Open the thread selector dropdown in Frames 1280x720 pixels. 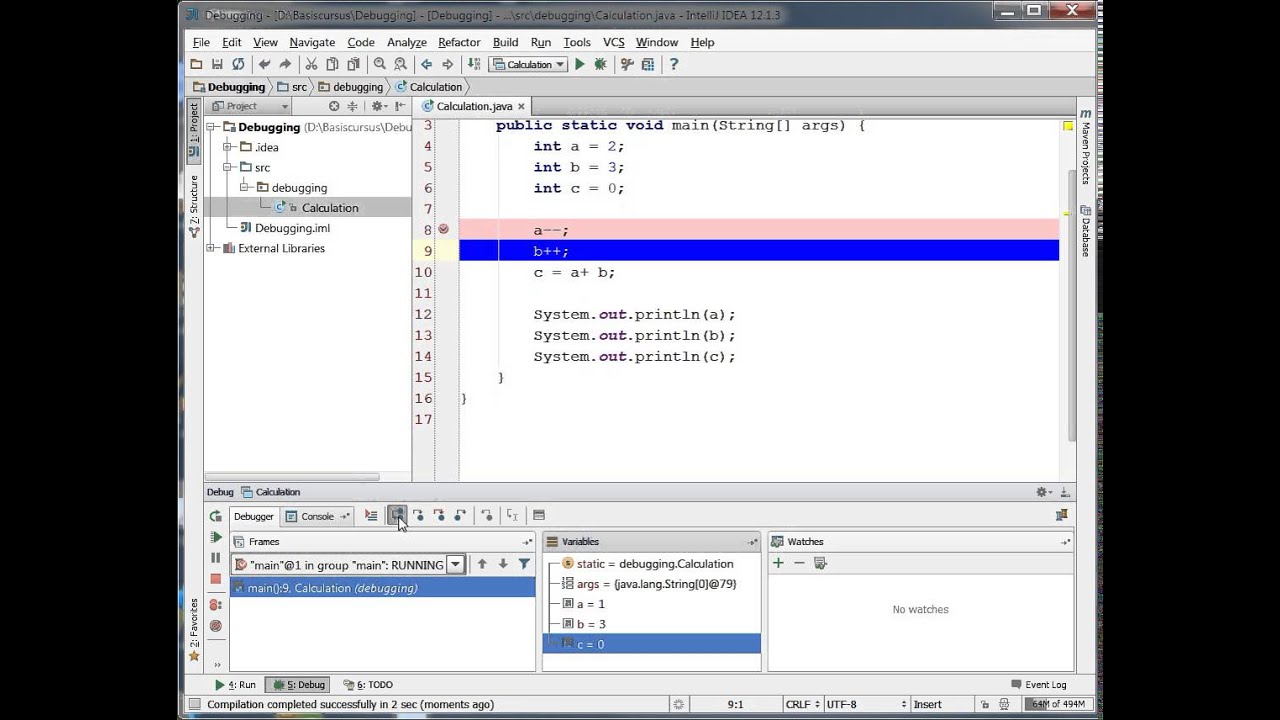pyautogui.click(x=455, y=564)
